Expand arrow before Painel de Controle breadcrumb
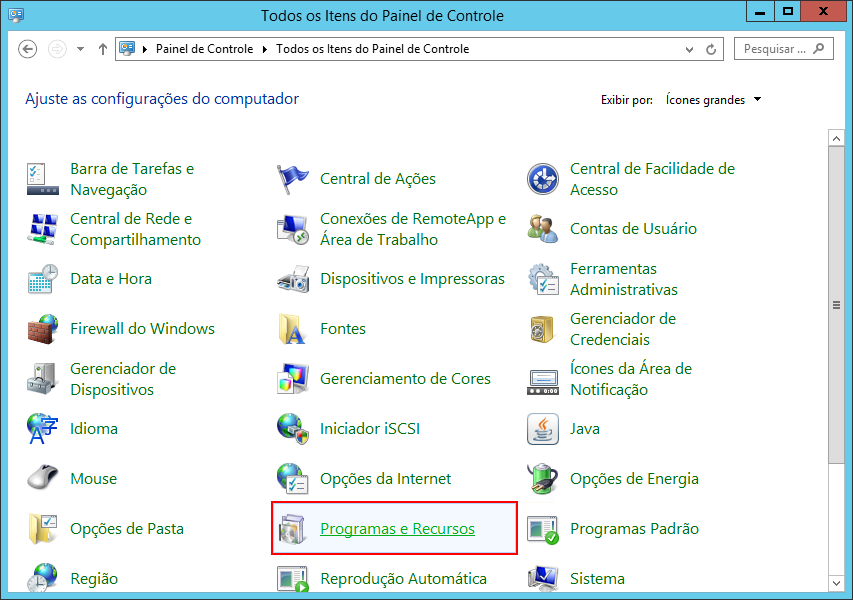Screen dimensions: 853x600 click(x=145, y=50)
